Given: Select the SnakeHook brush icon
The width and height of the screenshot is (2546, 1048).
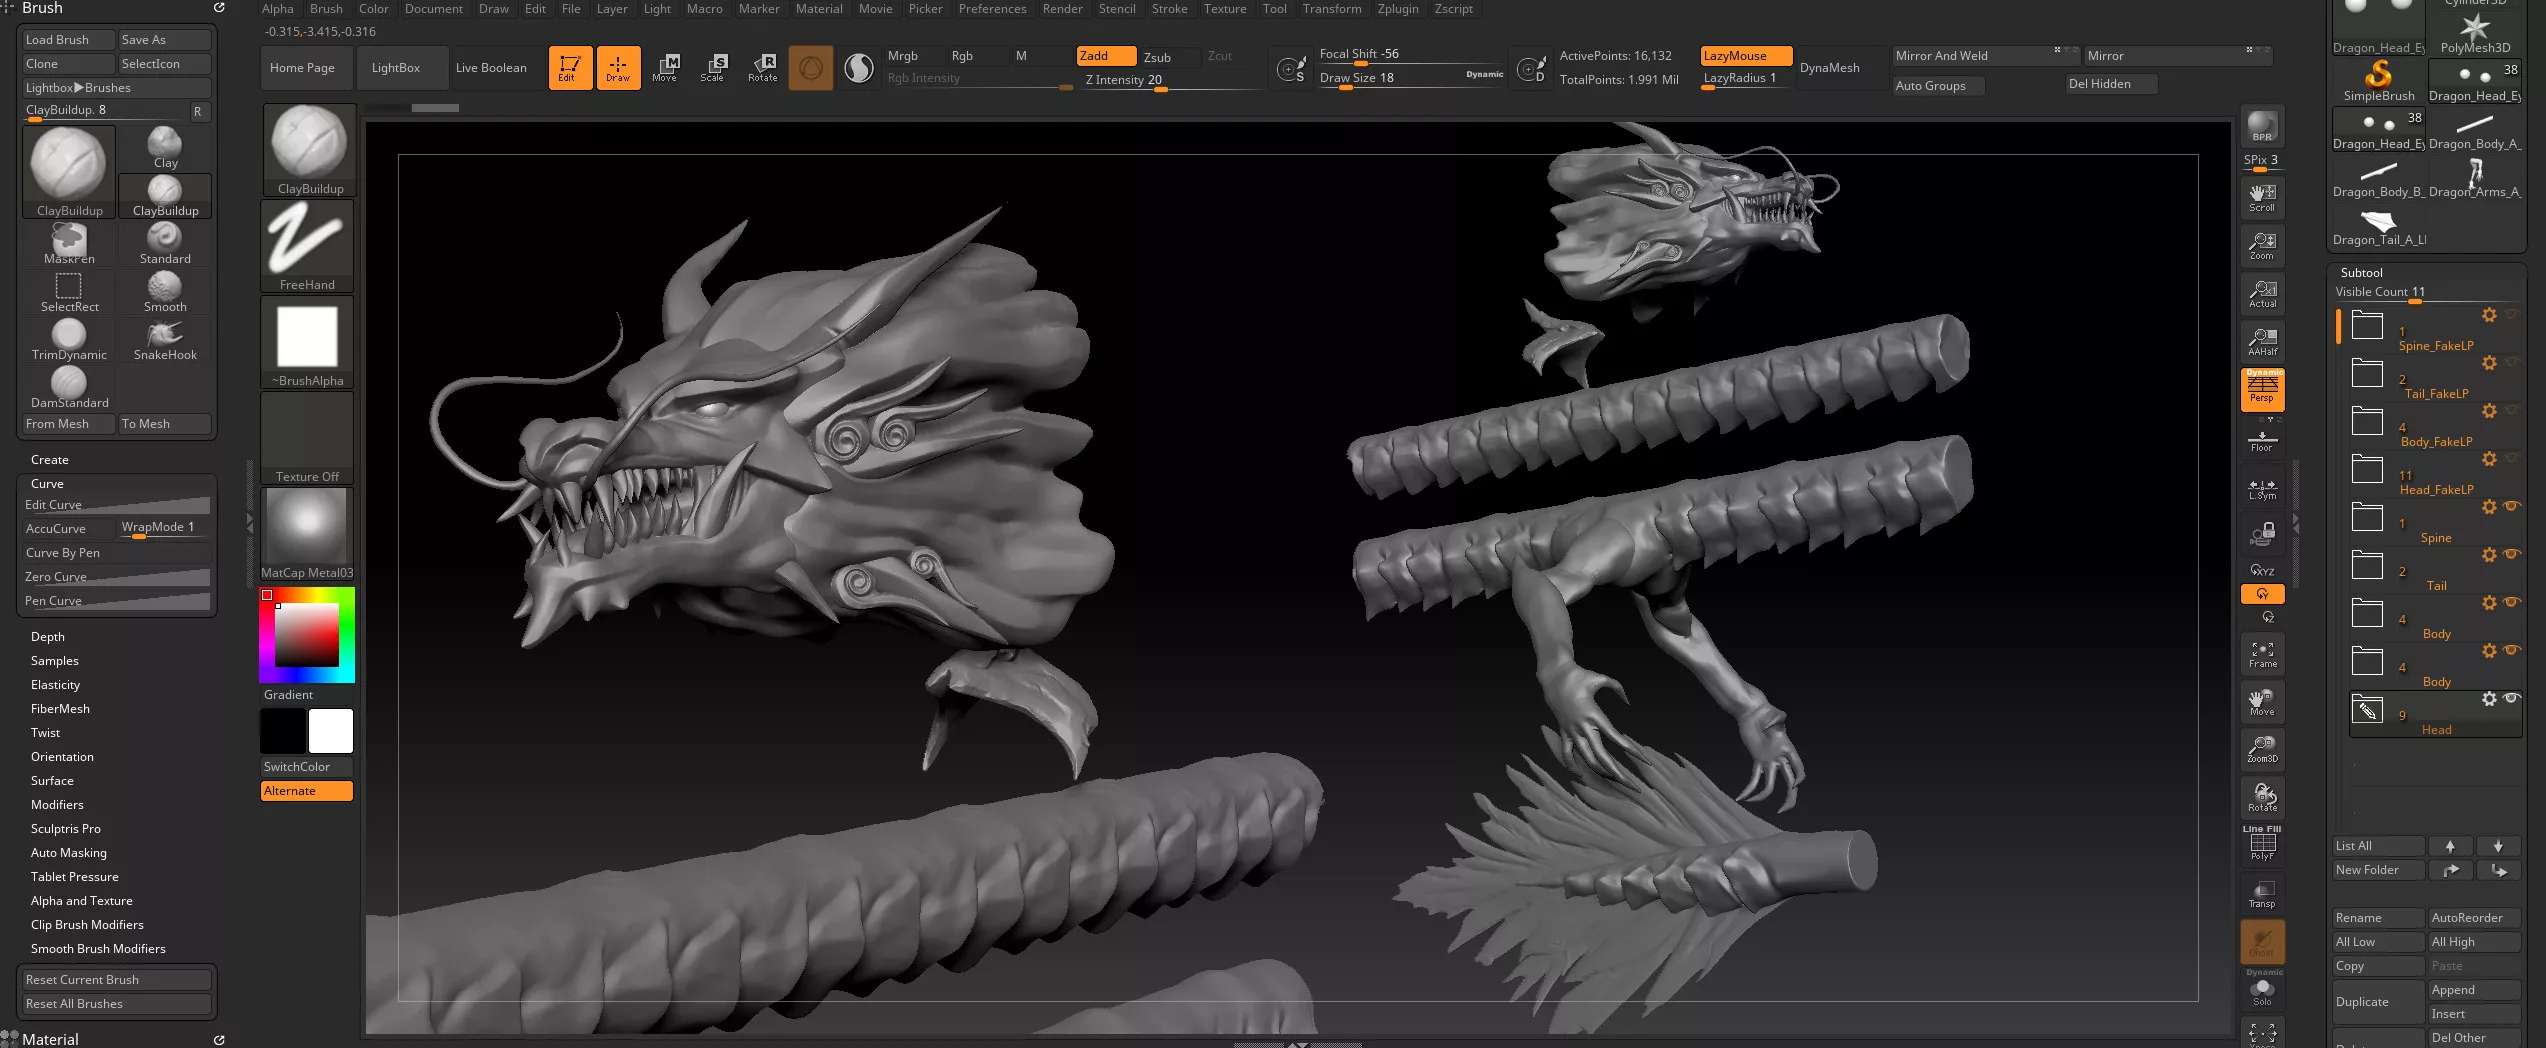Looking at the screenshot, I should pos(165,338).
